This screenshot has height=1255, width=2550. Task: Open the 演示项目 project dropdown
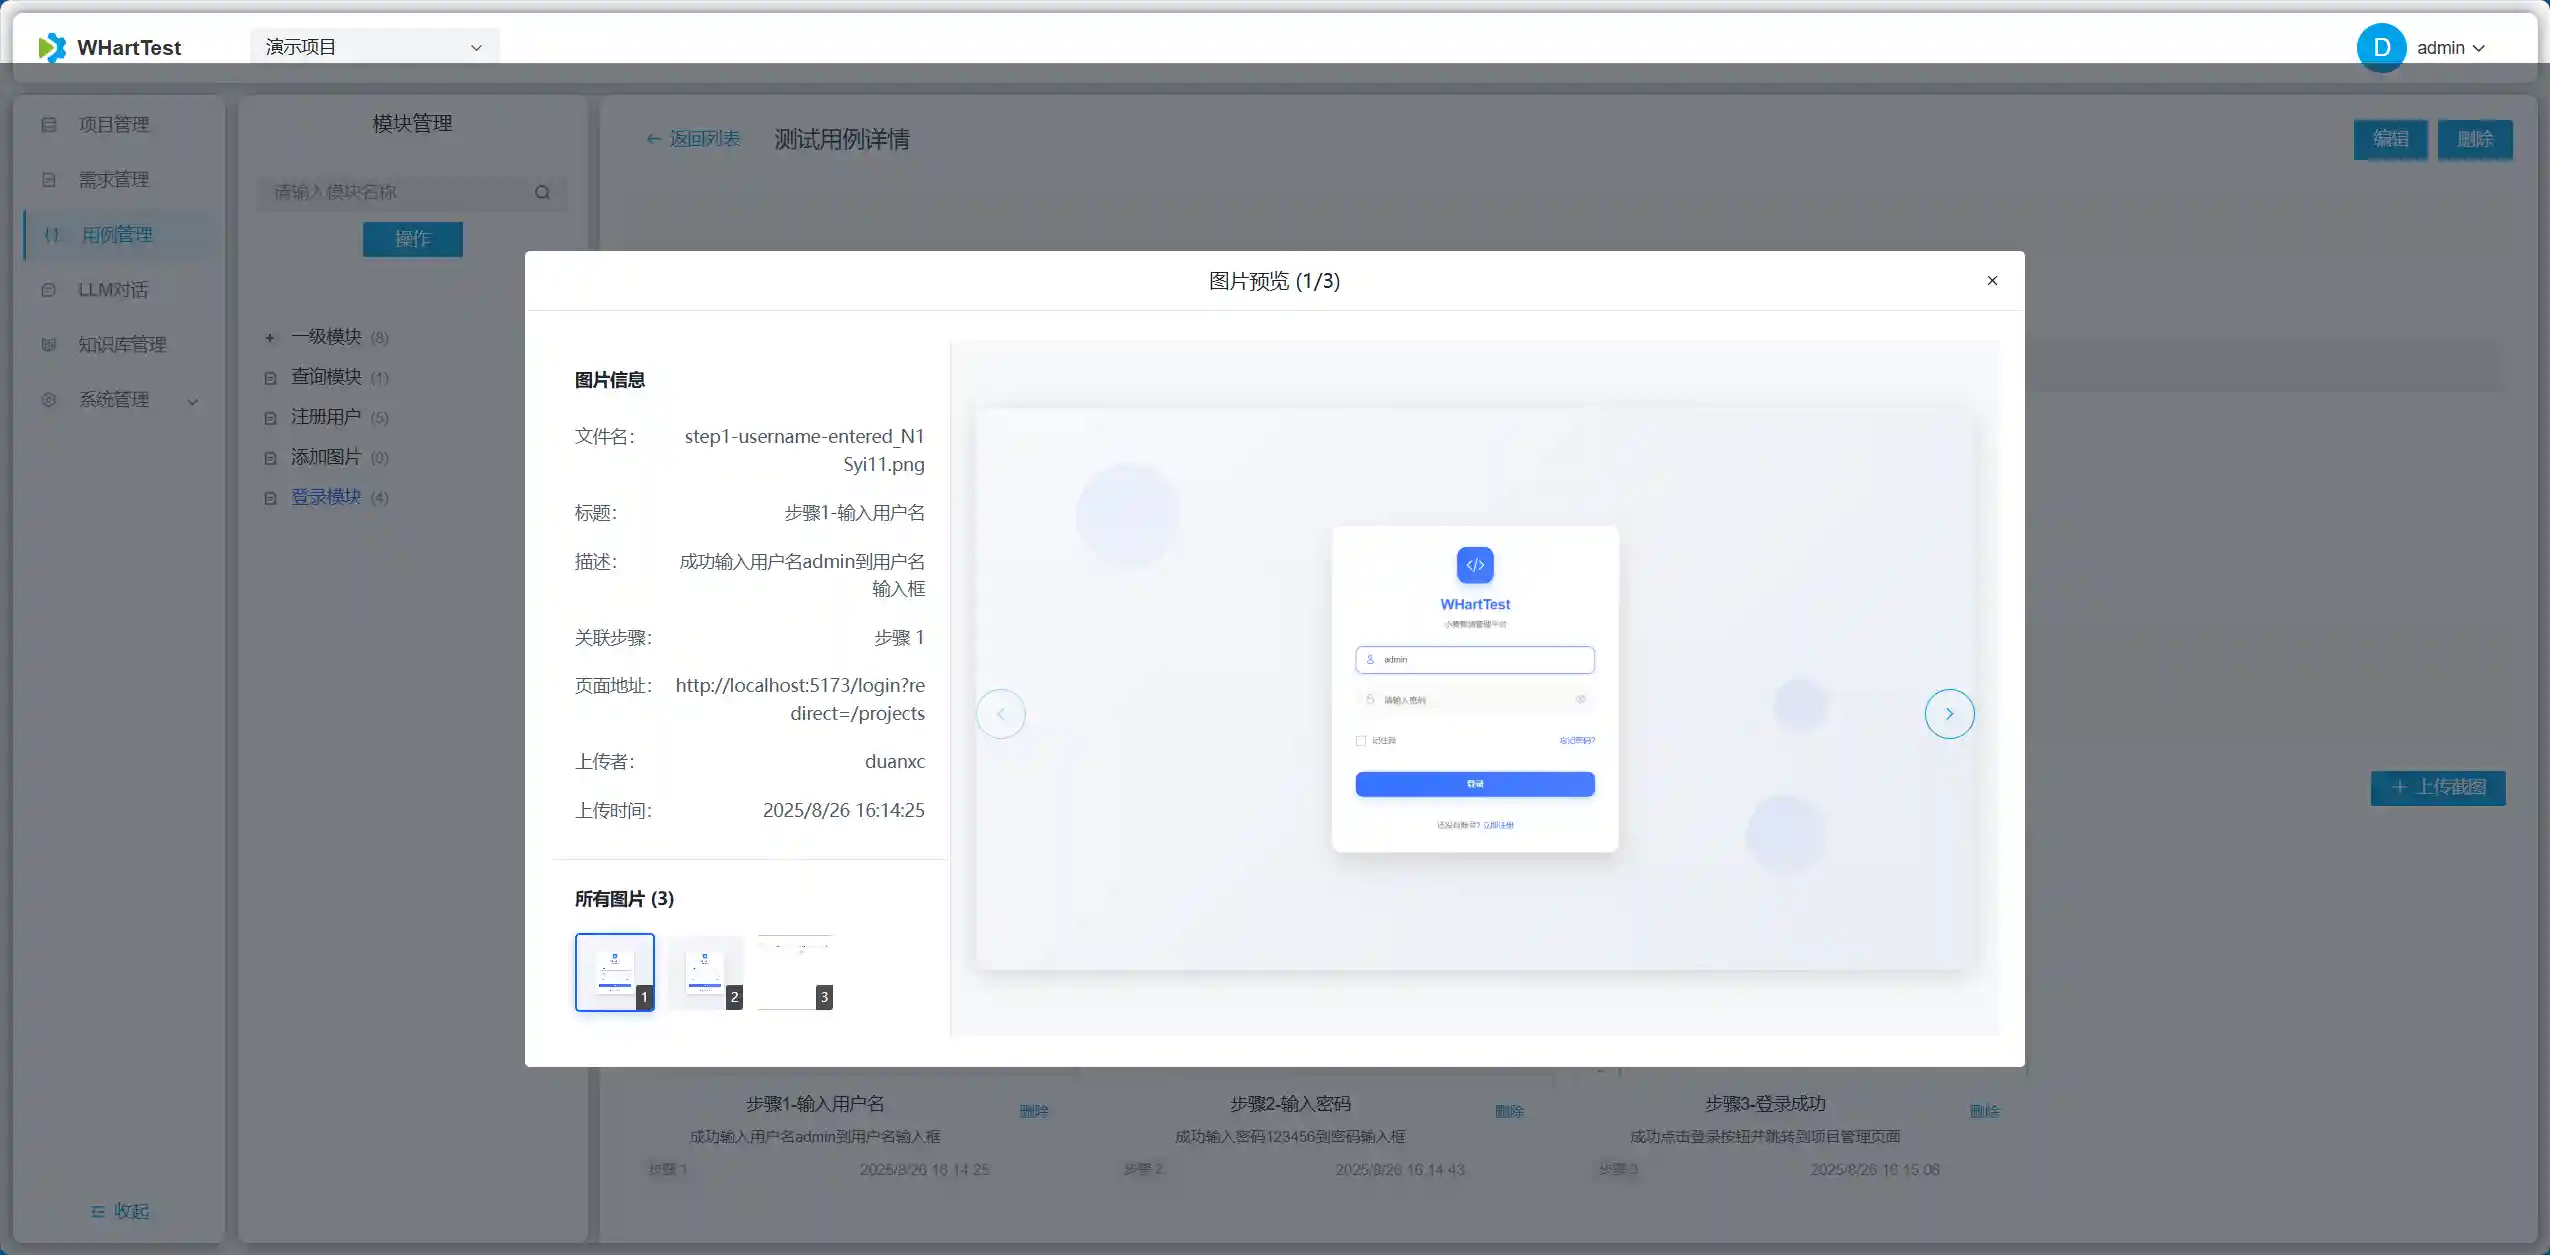click(374, 47)
